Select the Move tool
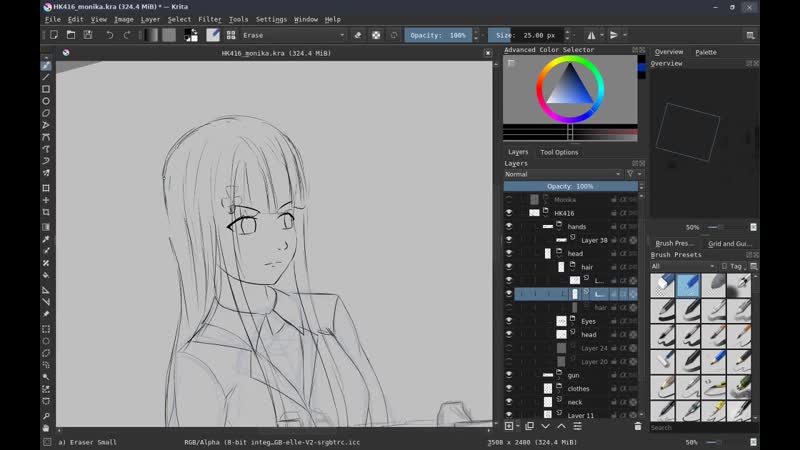The height and width of the screenshot is (450, 800). (46, 200)
